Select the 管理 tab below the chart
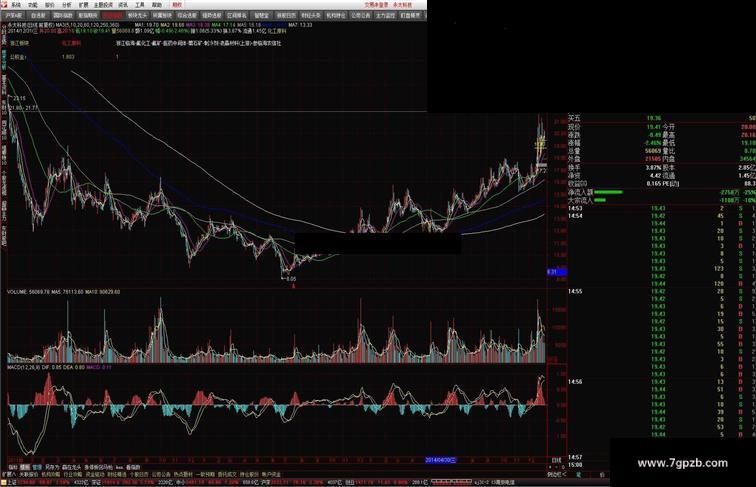 click(37, 467)
